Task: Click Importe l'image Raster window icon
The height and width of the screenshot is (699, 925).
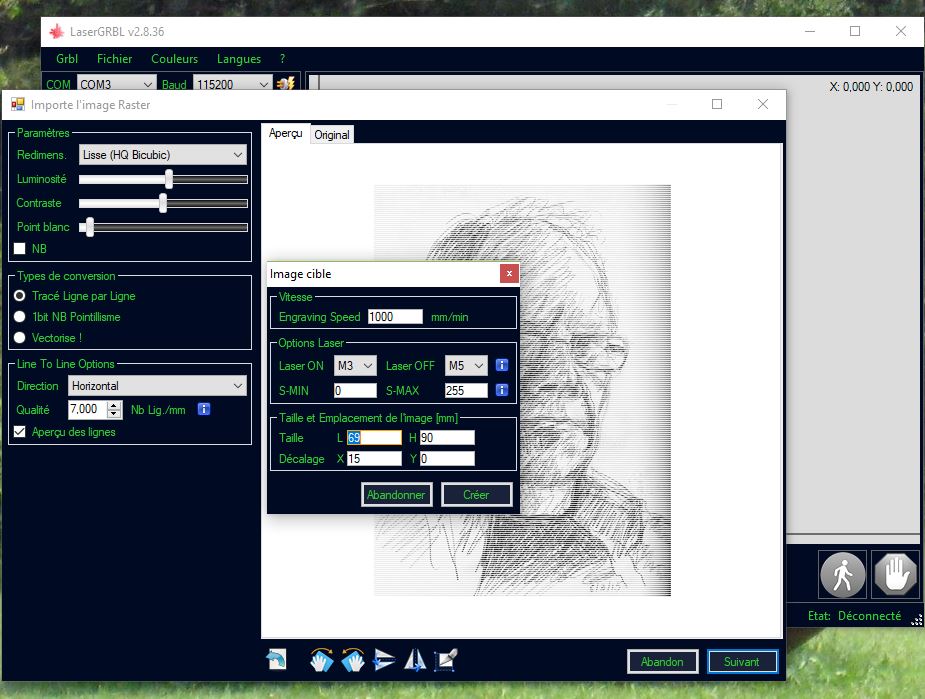Action: point(18,104)
